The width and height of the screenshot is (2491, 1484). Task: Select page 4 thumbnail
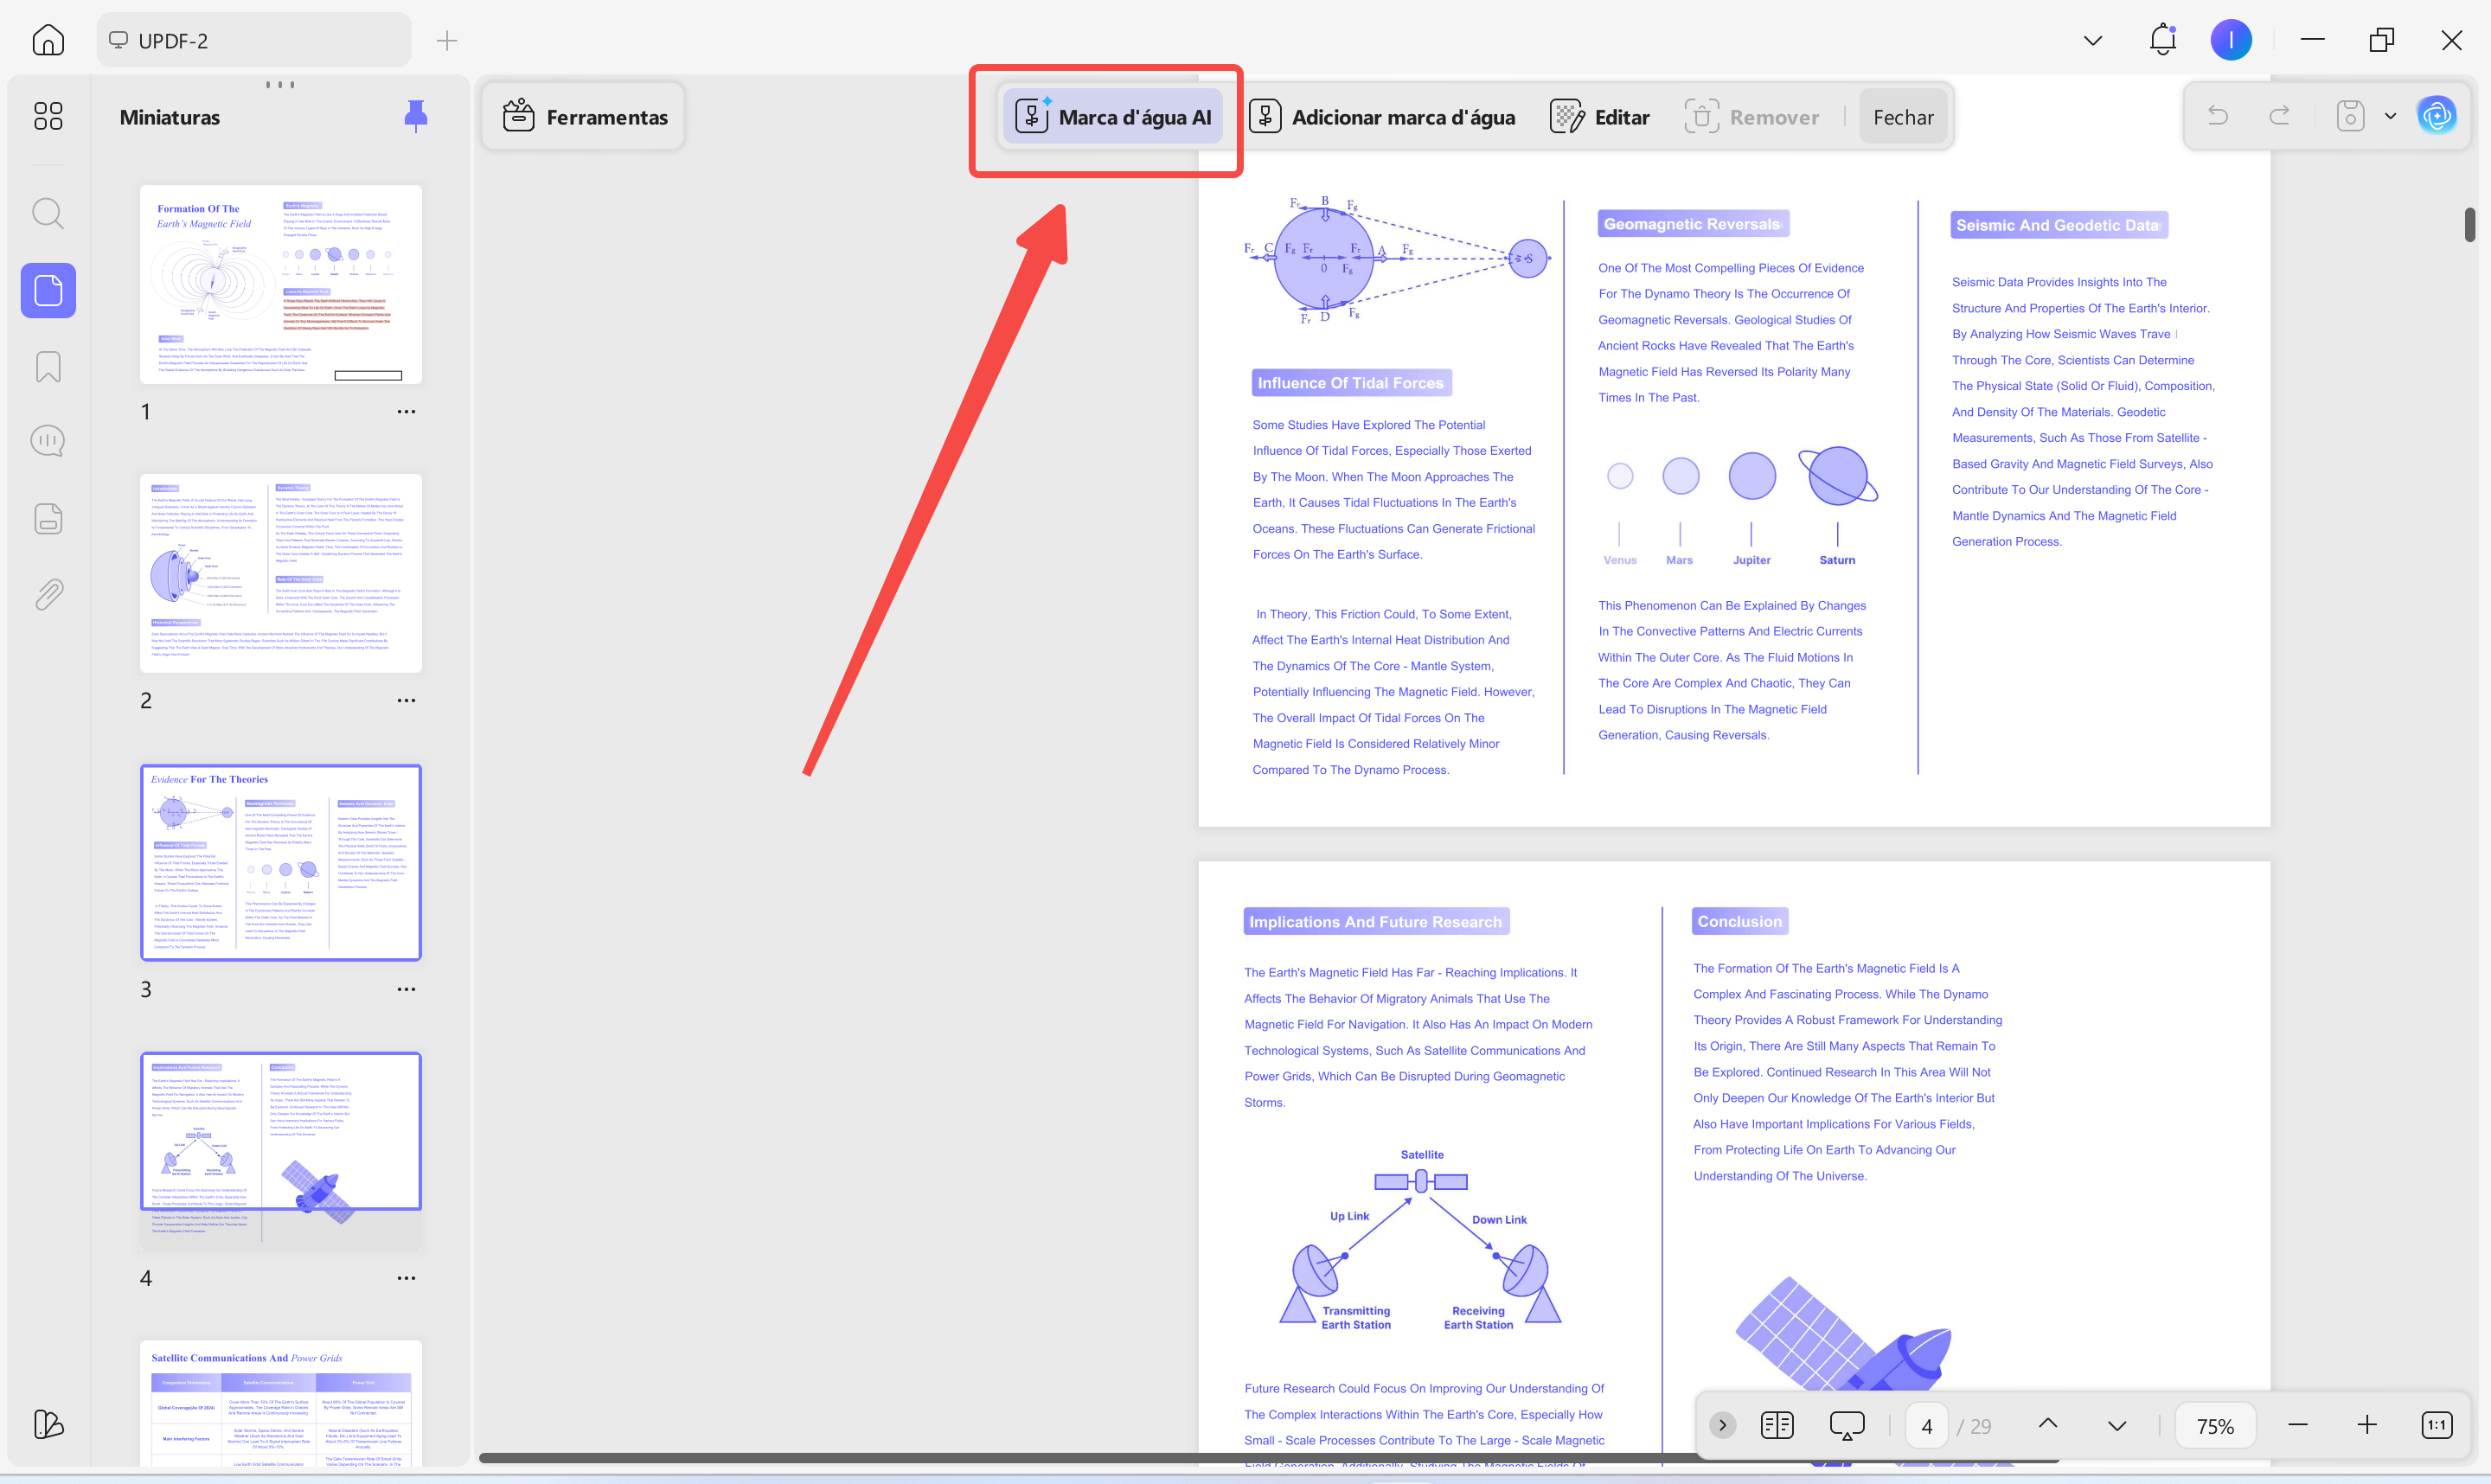click(x=281, y=1151)
